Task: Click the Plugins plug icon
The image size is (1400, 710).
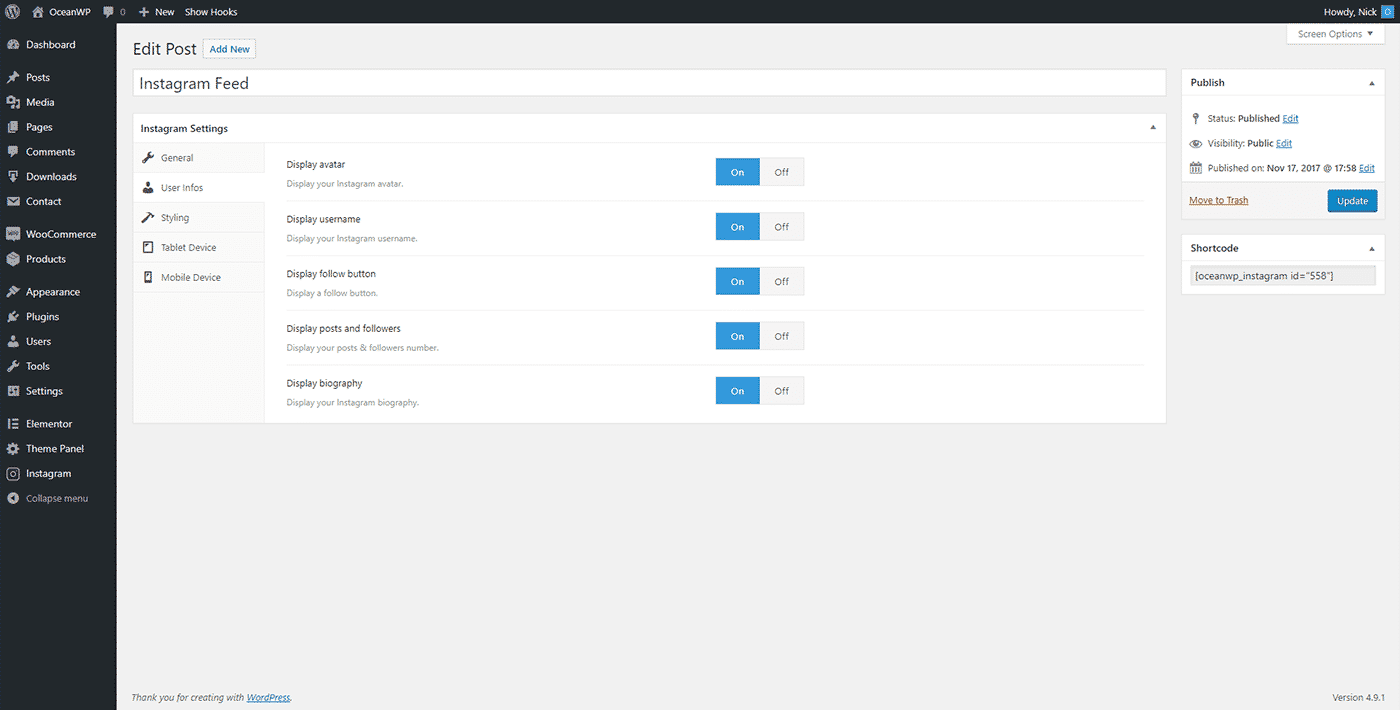Action: tap(13, 317)
